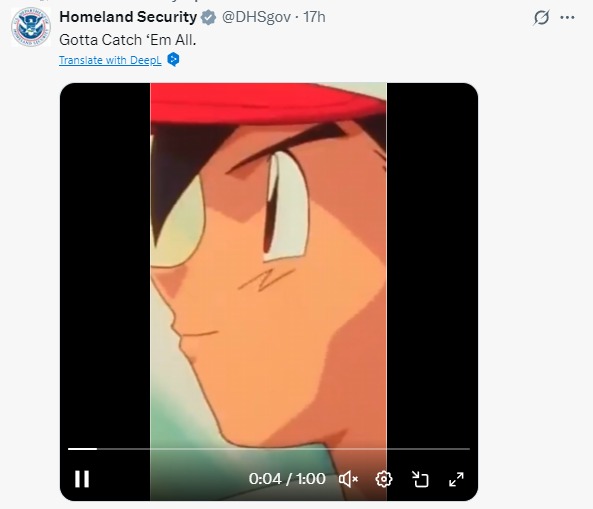593x509 pixels.
Task: Pause the video playback
Action: pyautogui.click(x=82, y=479)
